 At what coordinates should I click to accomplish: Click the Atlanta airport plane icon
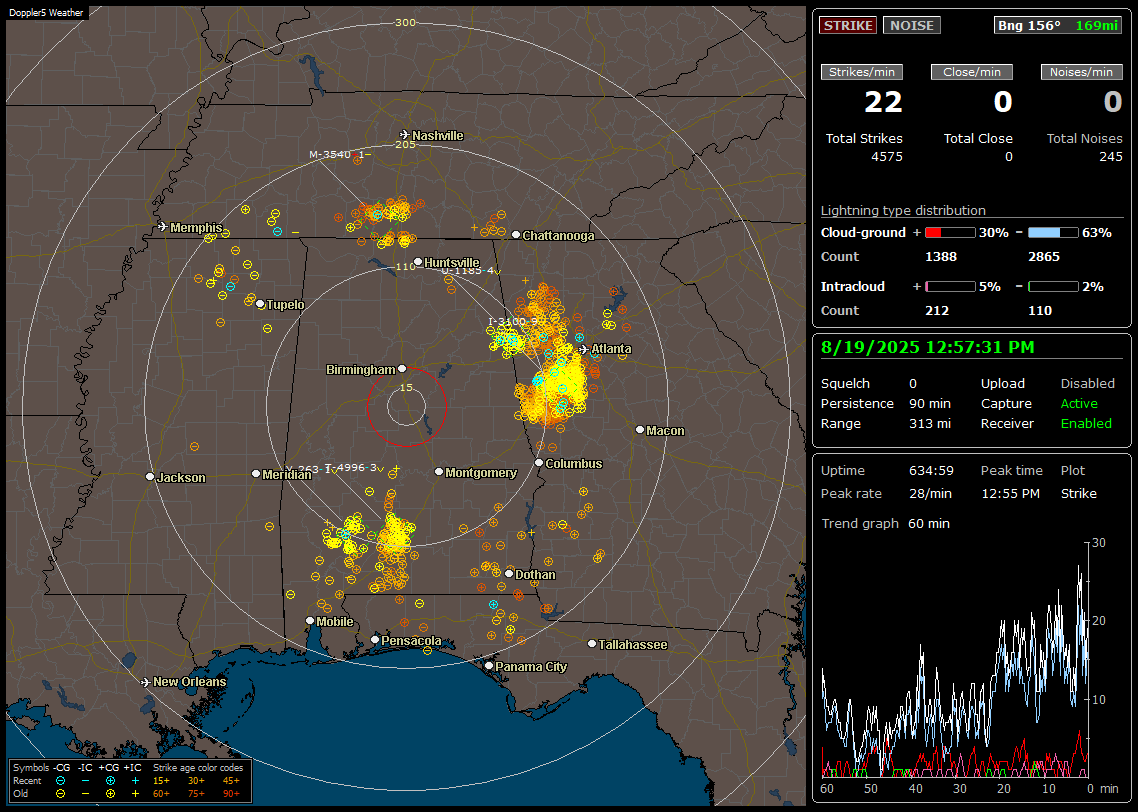[x=584, y=349]
